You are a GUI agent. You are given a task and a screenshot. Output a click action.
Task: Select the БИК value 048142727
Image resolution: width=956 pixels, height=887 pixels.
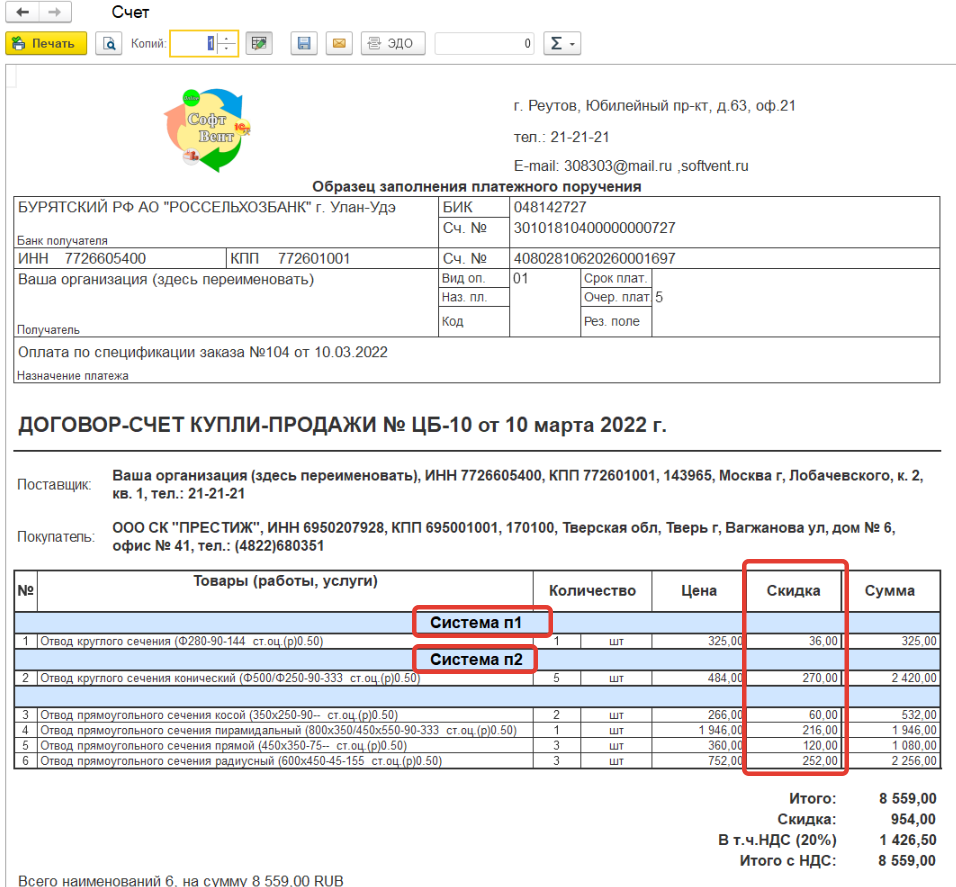pyautogui.click(x=550, y=207)
